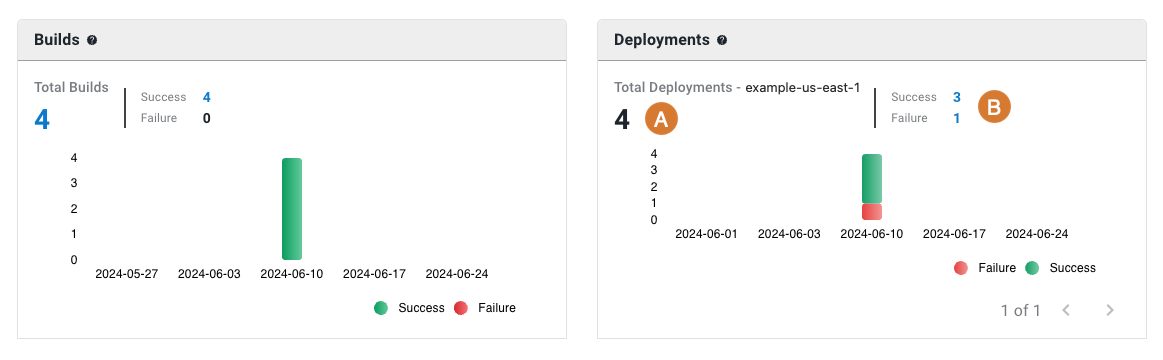Click the total deployments number 4
This screenshot has height=360, width=1163.
point(622,120)
